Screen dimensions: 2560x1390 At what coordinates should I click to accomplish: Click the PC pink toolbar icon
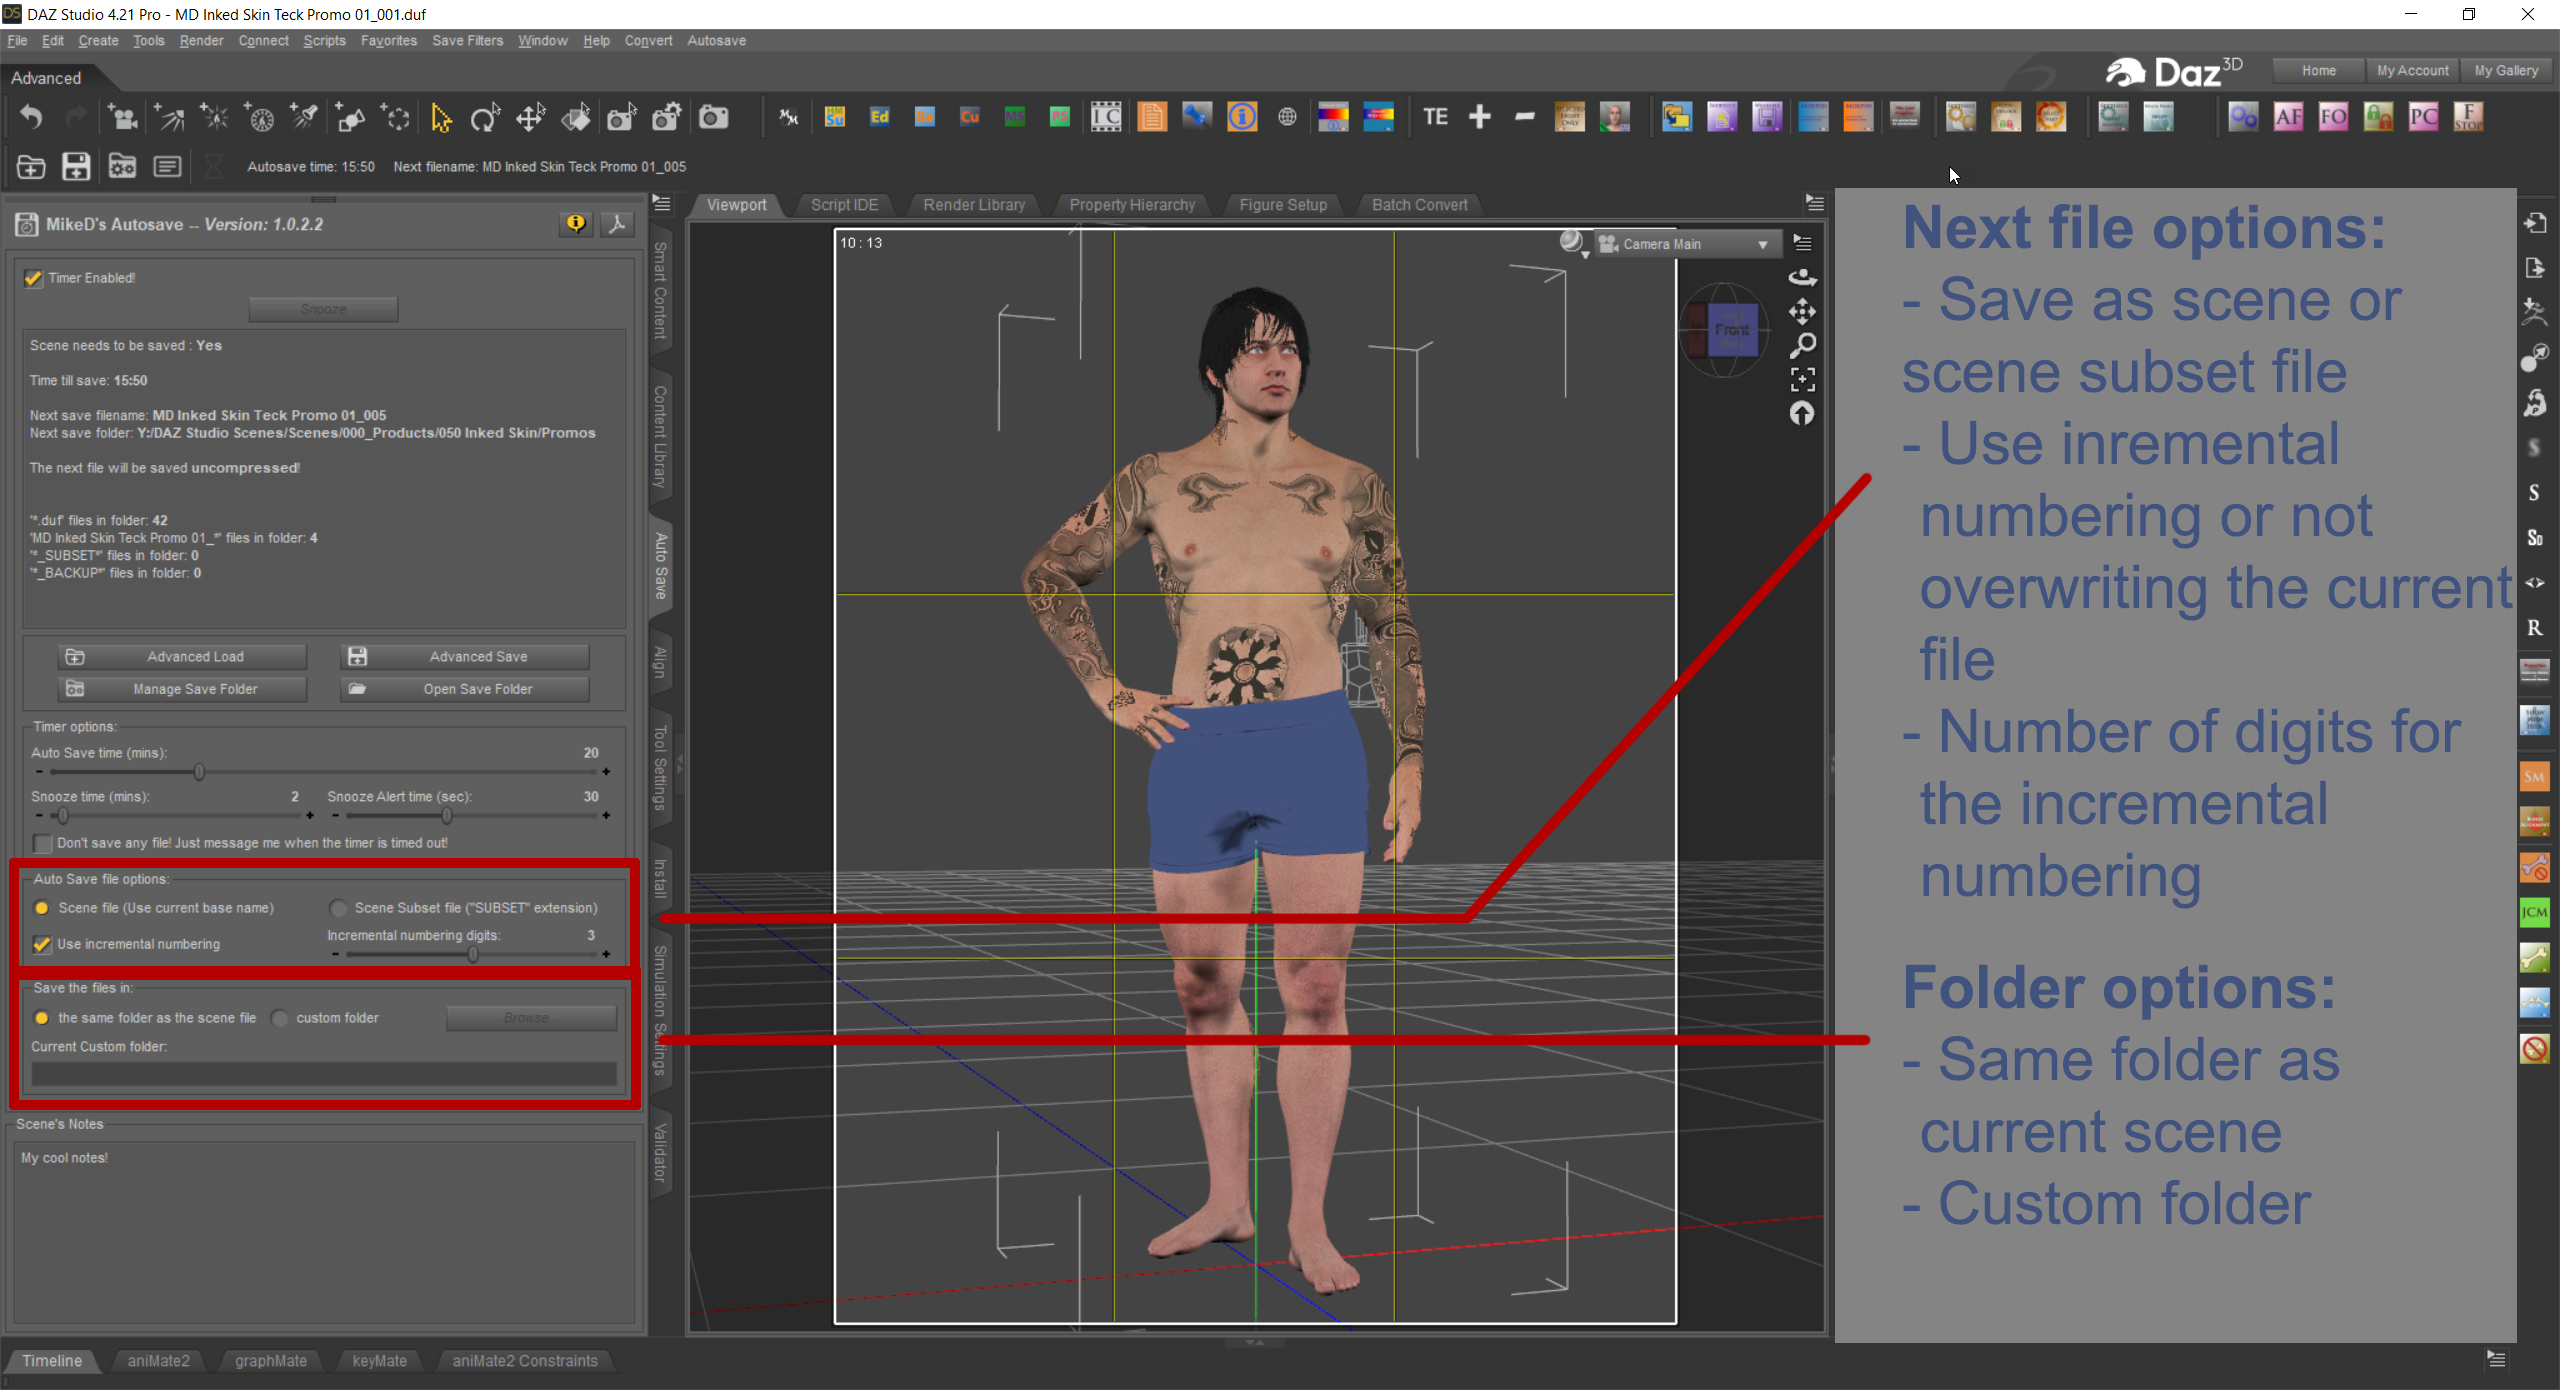[x=2423, y=118]
